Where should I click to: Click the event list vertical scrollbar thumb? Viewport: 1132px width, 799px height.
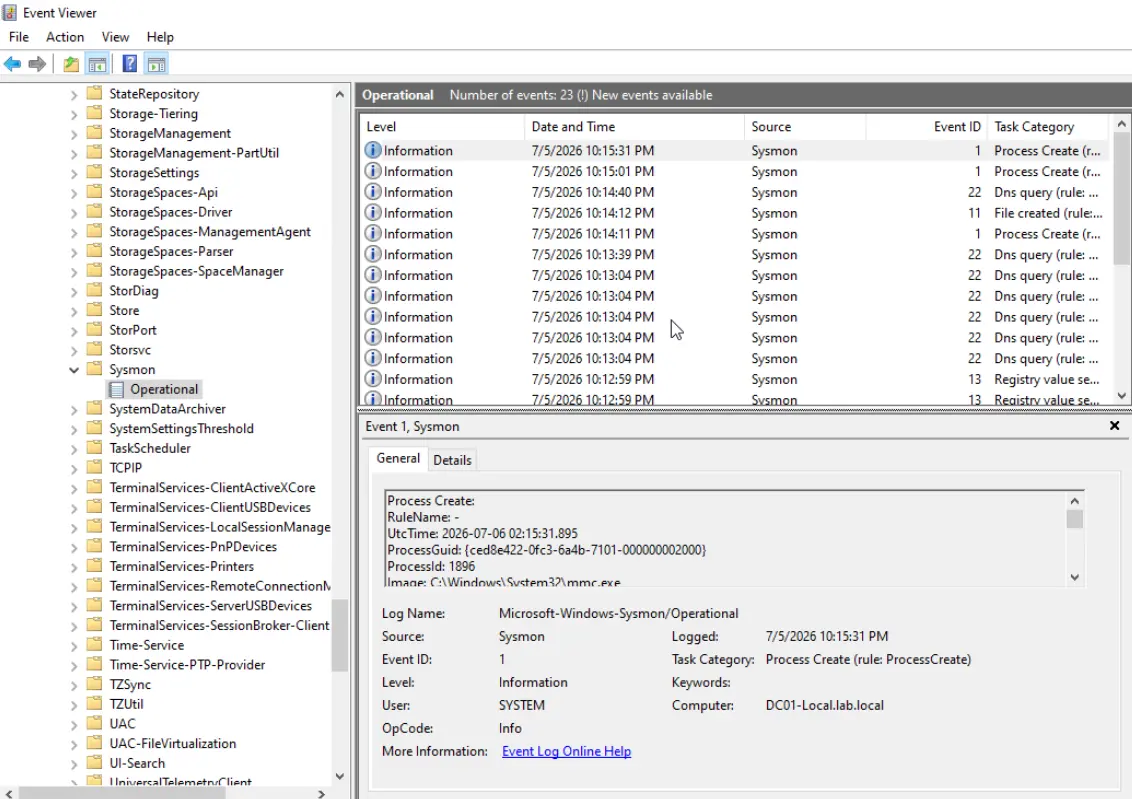click(x=1121, y=198)
